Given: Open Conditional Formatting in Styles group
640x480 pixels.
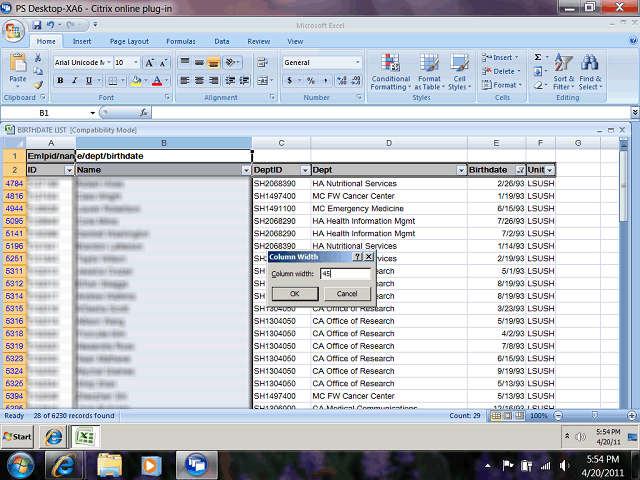Looking at the screenshot, I should point(390,72).
